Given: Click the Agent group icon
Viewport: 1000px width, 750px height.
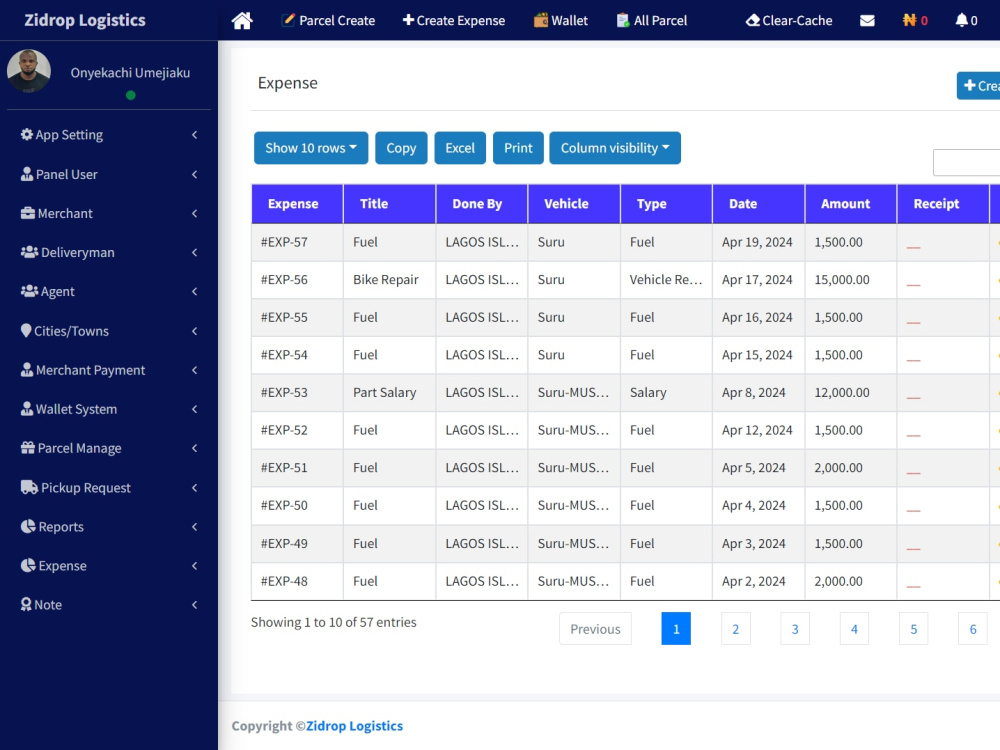Looking at the screenshot, I should pos(29,291).
